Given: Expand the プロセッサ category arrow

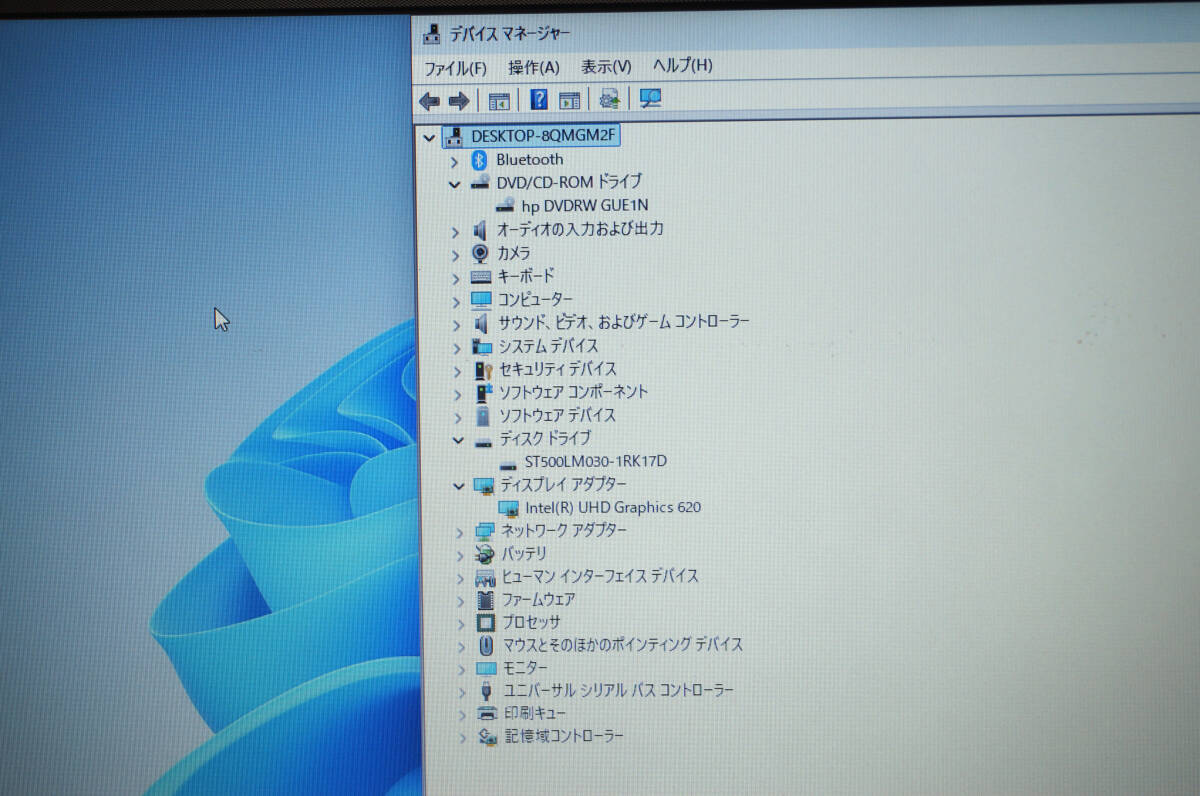Looking at the screenshot, I should coord(460,623).
